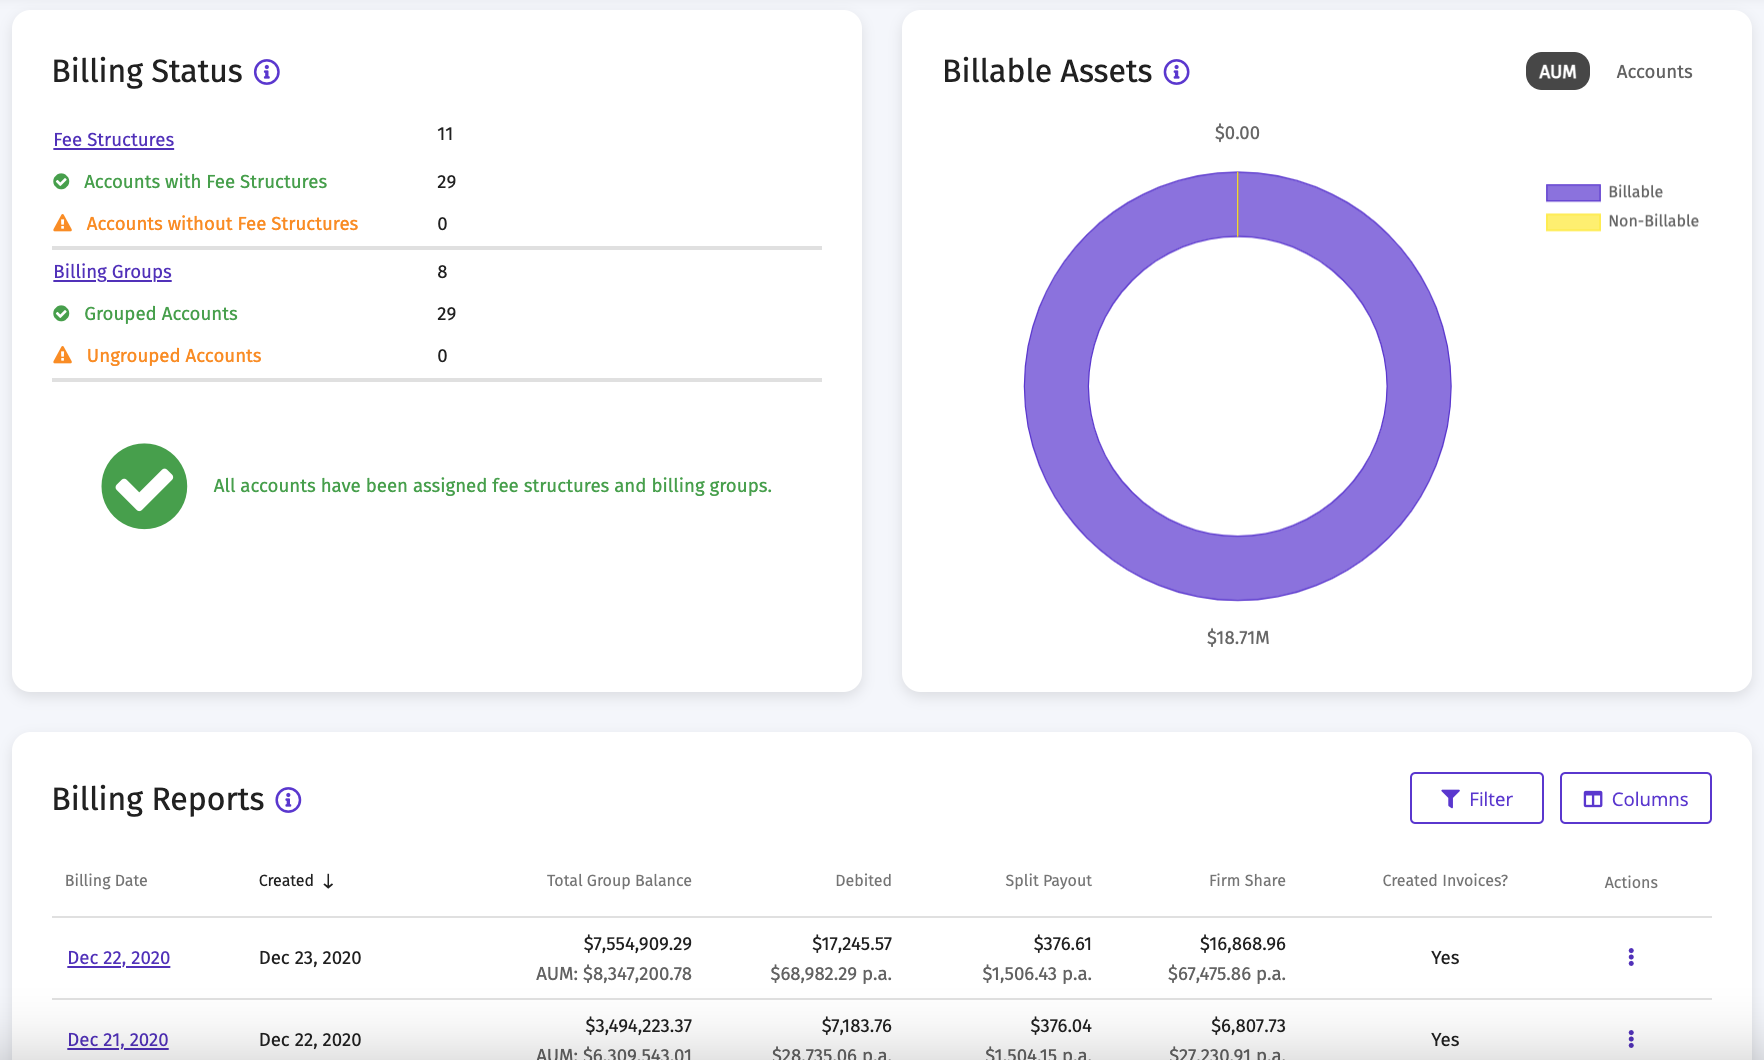Open actions menu for Dec 22, 2020 report
Screen dimensions: 1764x1060
pyautogui.click(x=1631, y=957)
